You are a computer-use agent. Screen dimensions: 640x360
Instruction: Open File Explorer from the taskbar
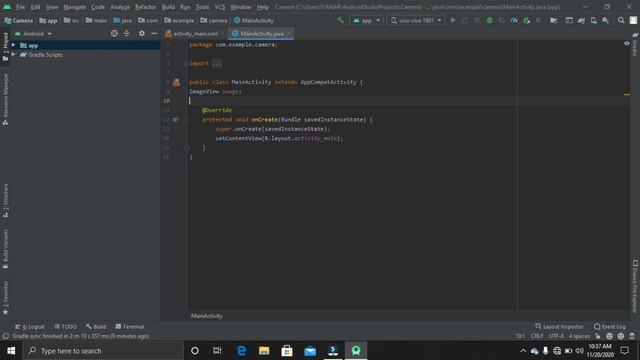tap(264, 351)
